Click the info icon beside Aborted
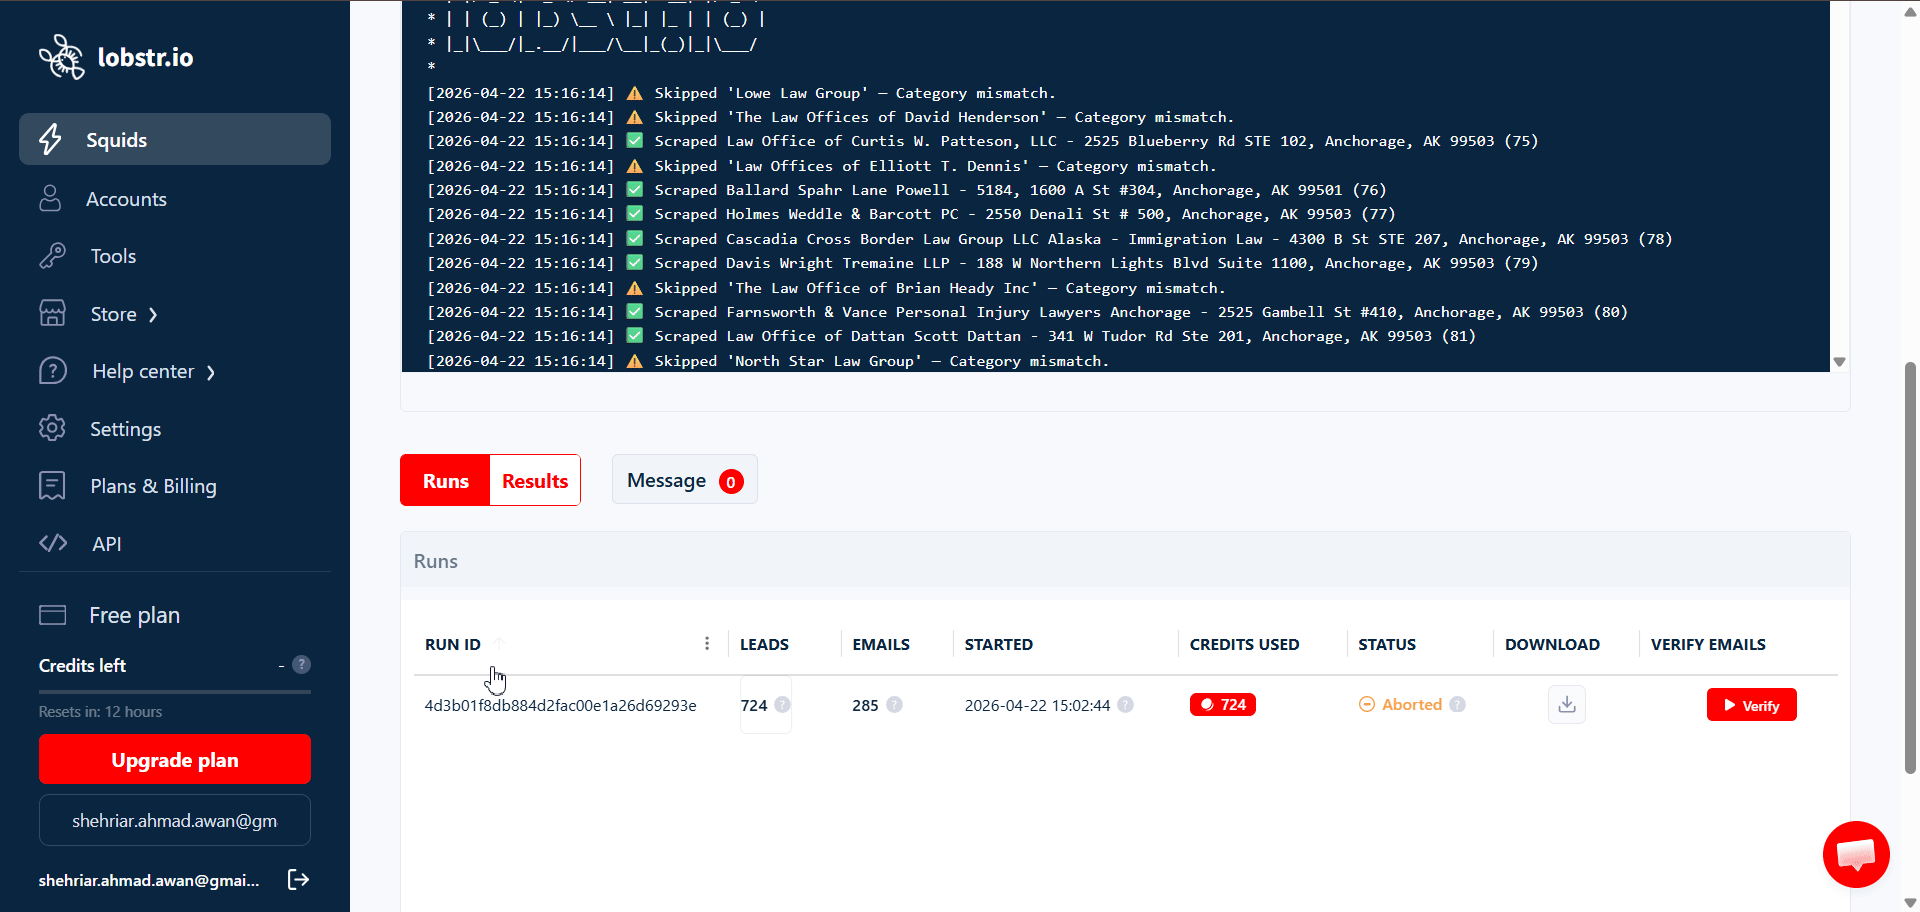Viewport: 1920px width, 912px height. (x=1457, y=704)
